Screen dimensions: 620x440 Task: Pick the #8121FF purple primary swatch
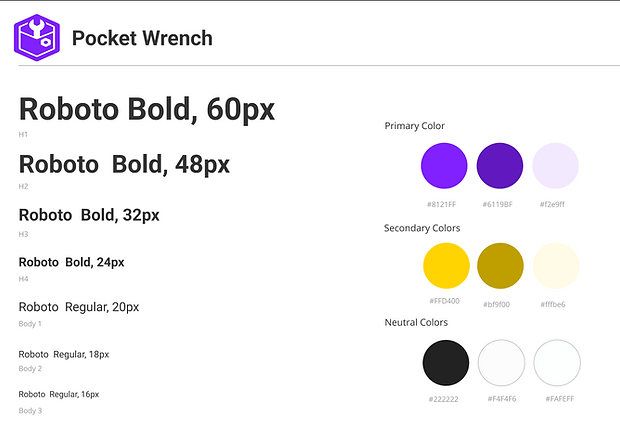point(444,166)
